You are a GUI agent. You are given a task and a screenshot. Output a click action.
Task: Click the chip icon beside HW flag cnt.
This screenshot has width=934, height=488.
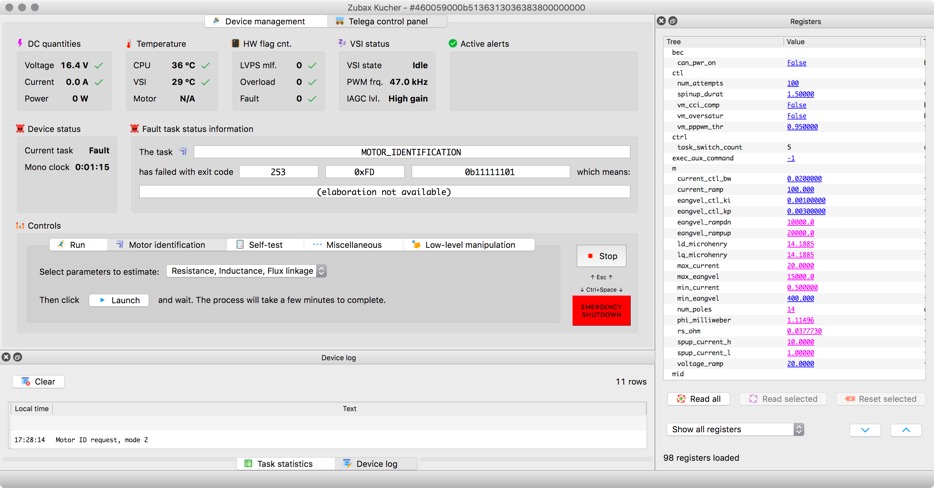235,43
